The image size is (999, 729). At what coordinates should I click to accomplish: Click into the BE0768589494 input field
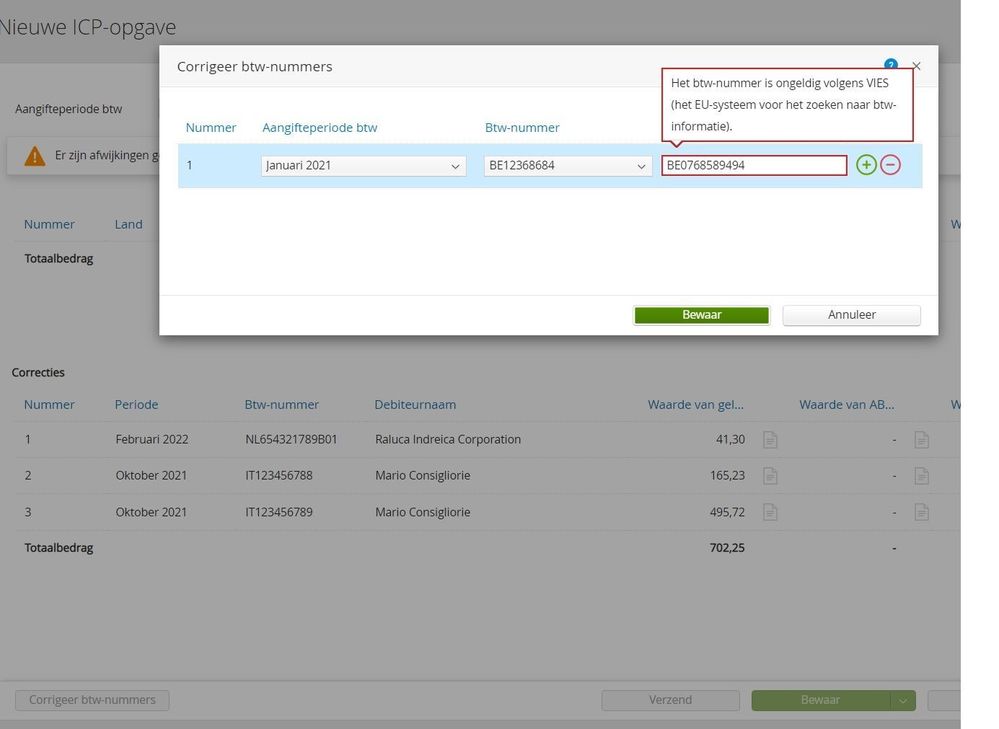[x=754, y=166]
